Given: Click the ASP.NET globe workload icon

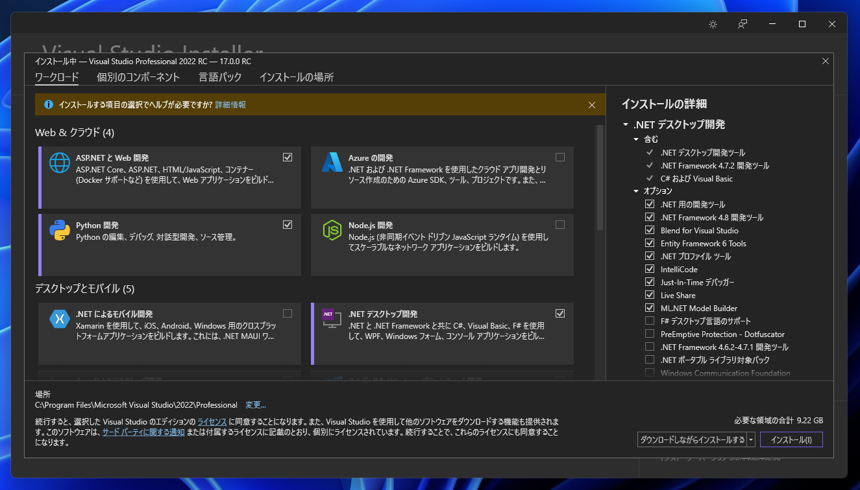Looking at the screenshot, I should click(x=60, y=163).
